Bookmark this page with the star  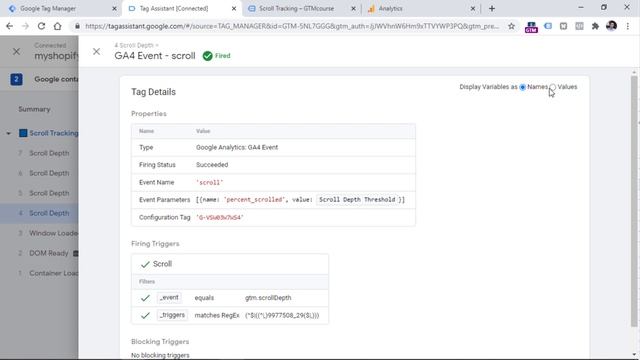tap(511, 26)
